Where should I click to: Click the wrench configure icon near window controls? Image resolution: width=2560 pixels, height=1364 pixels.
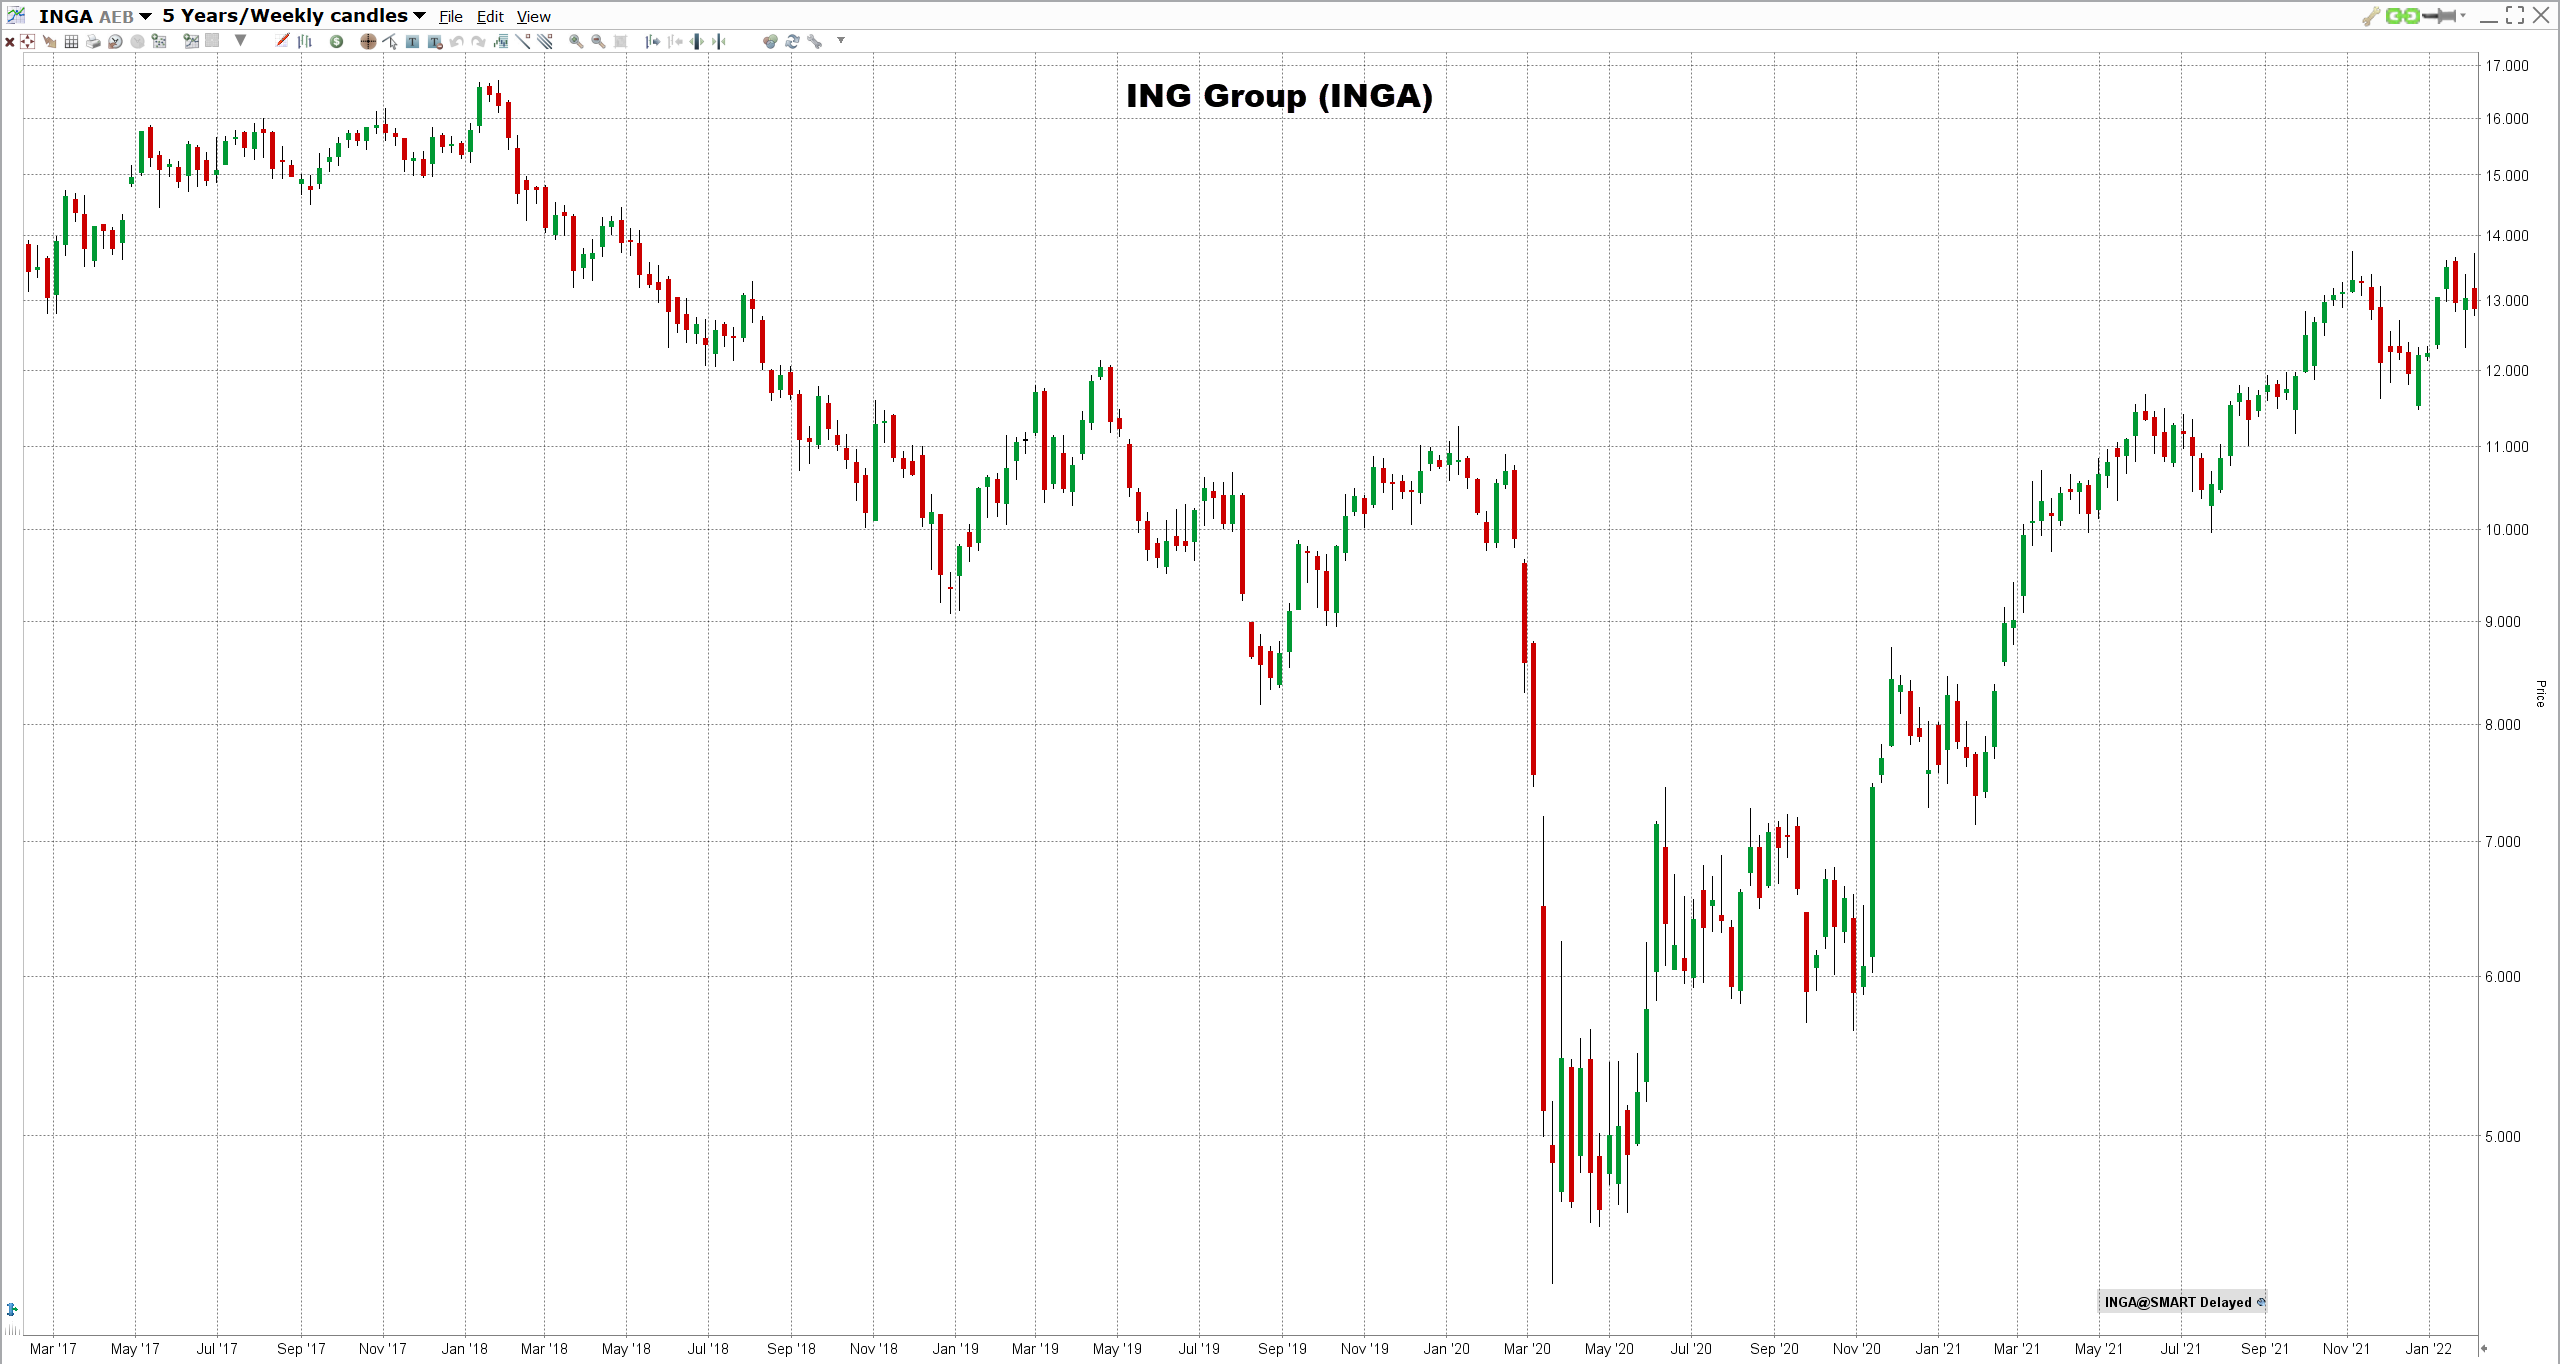coord(2371,16)
